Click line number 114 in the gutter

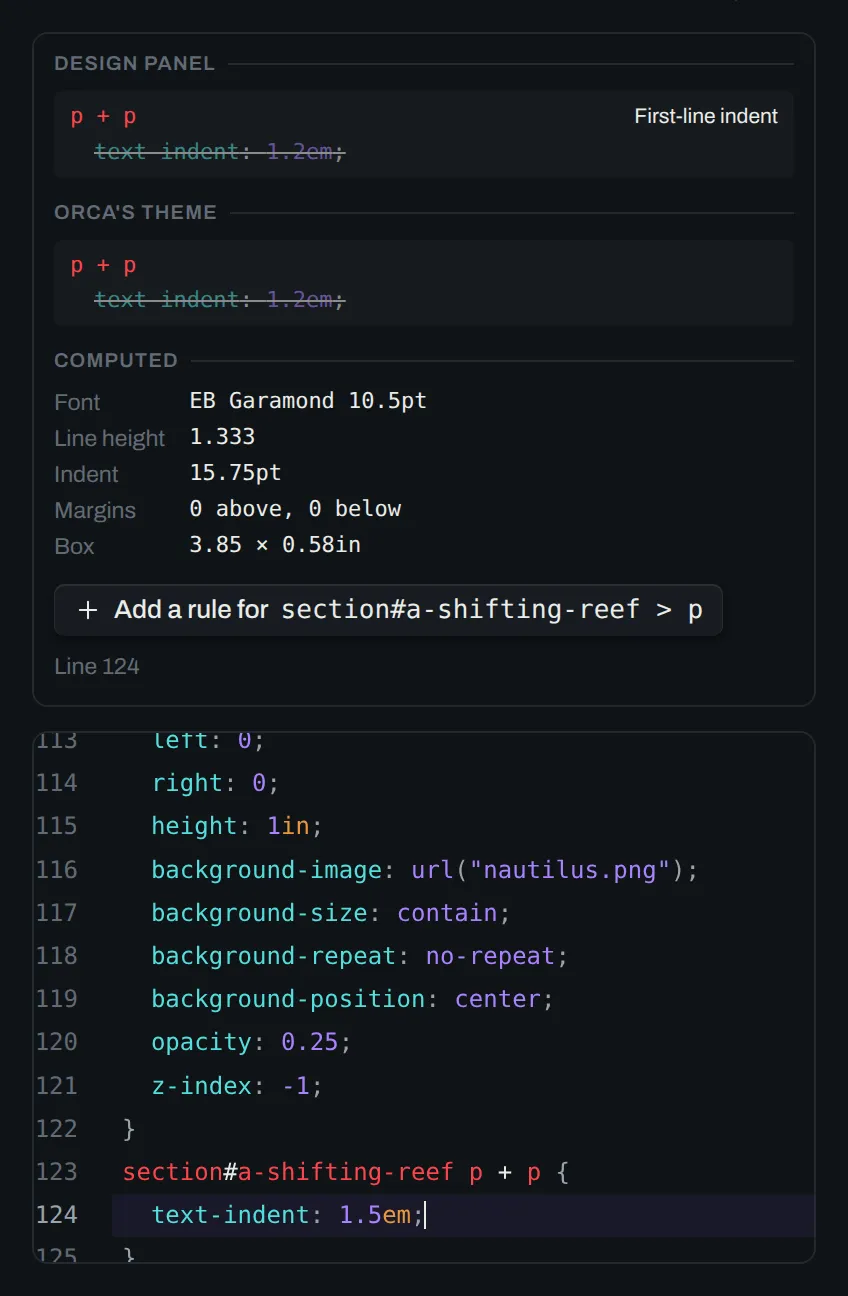(x=57, y=782)
